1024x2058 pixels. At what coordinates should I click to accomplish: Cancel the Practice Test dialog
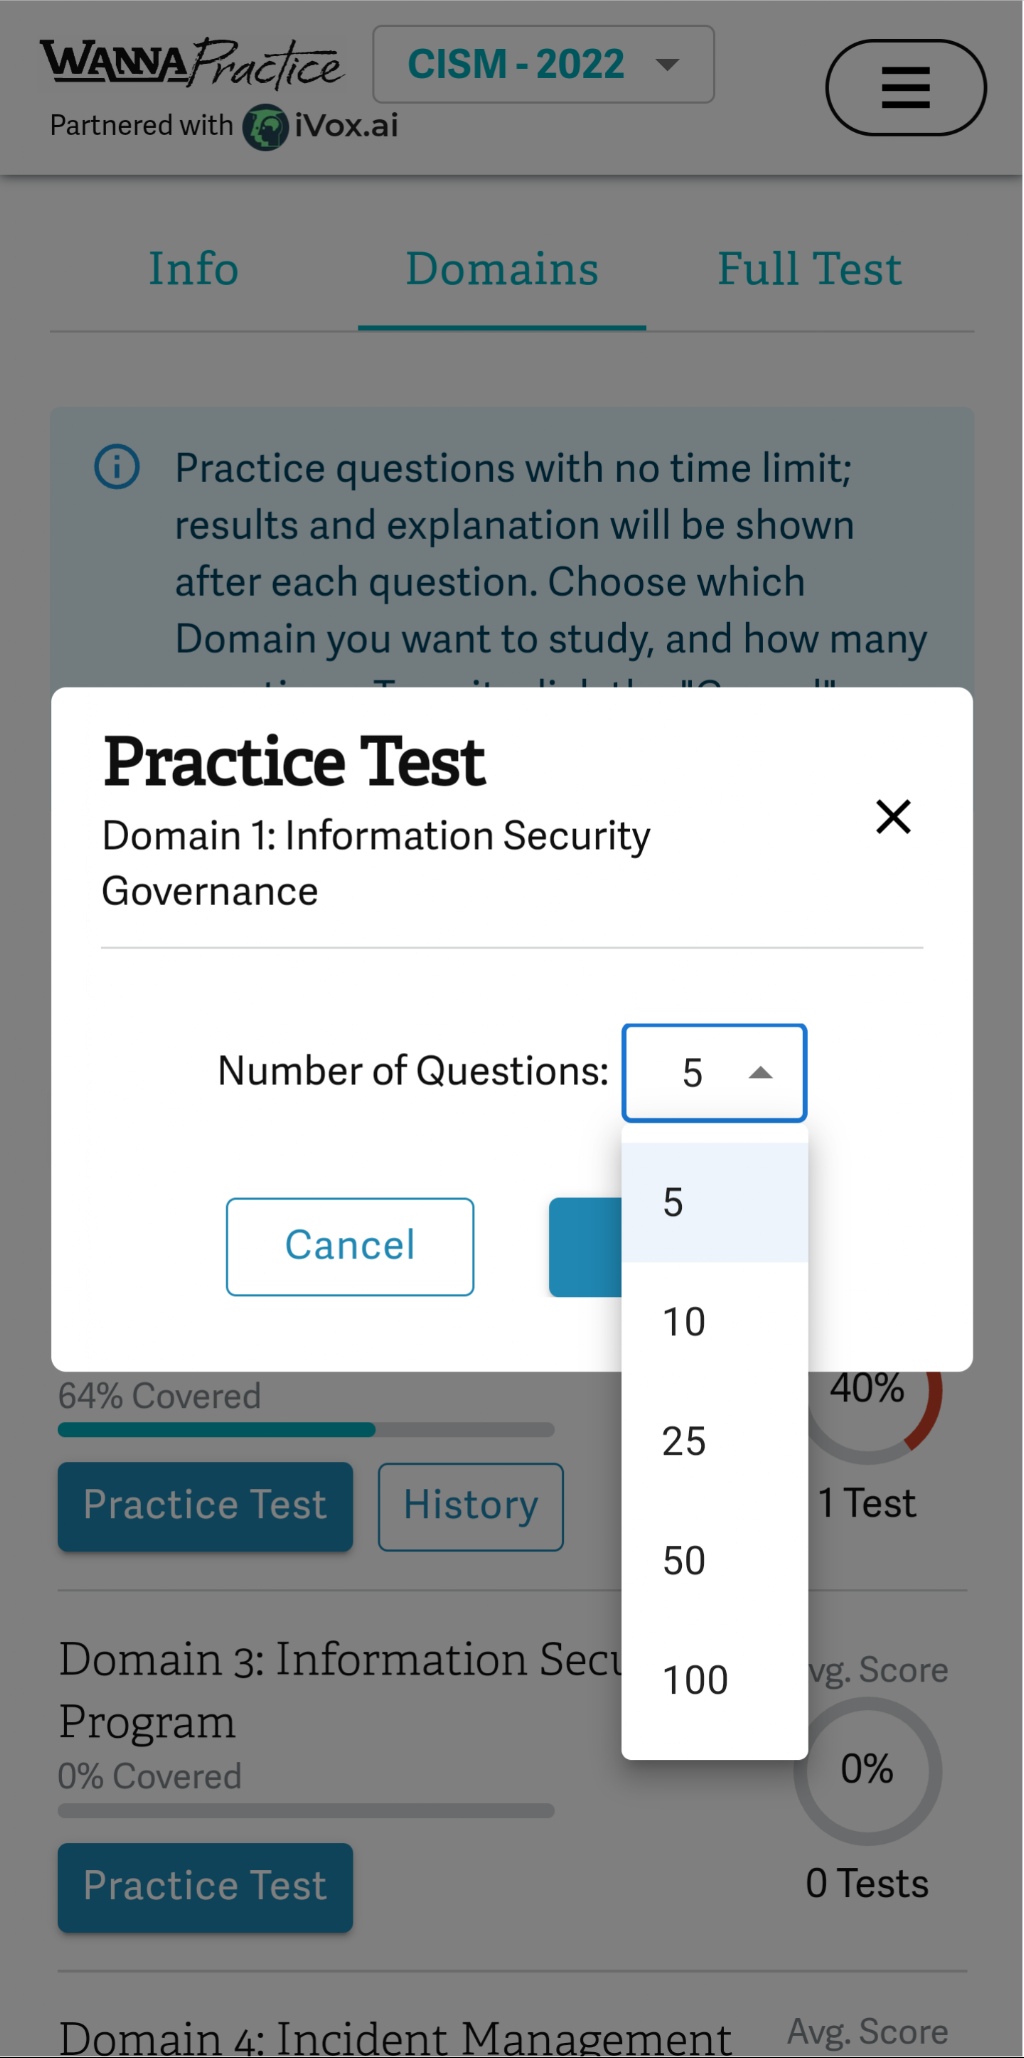point(349,1245)
